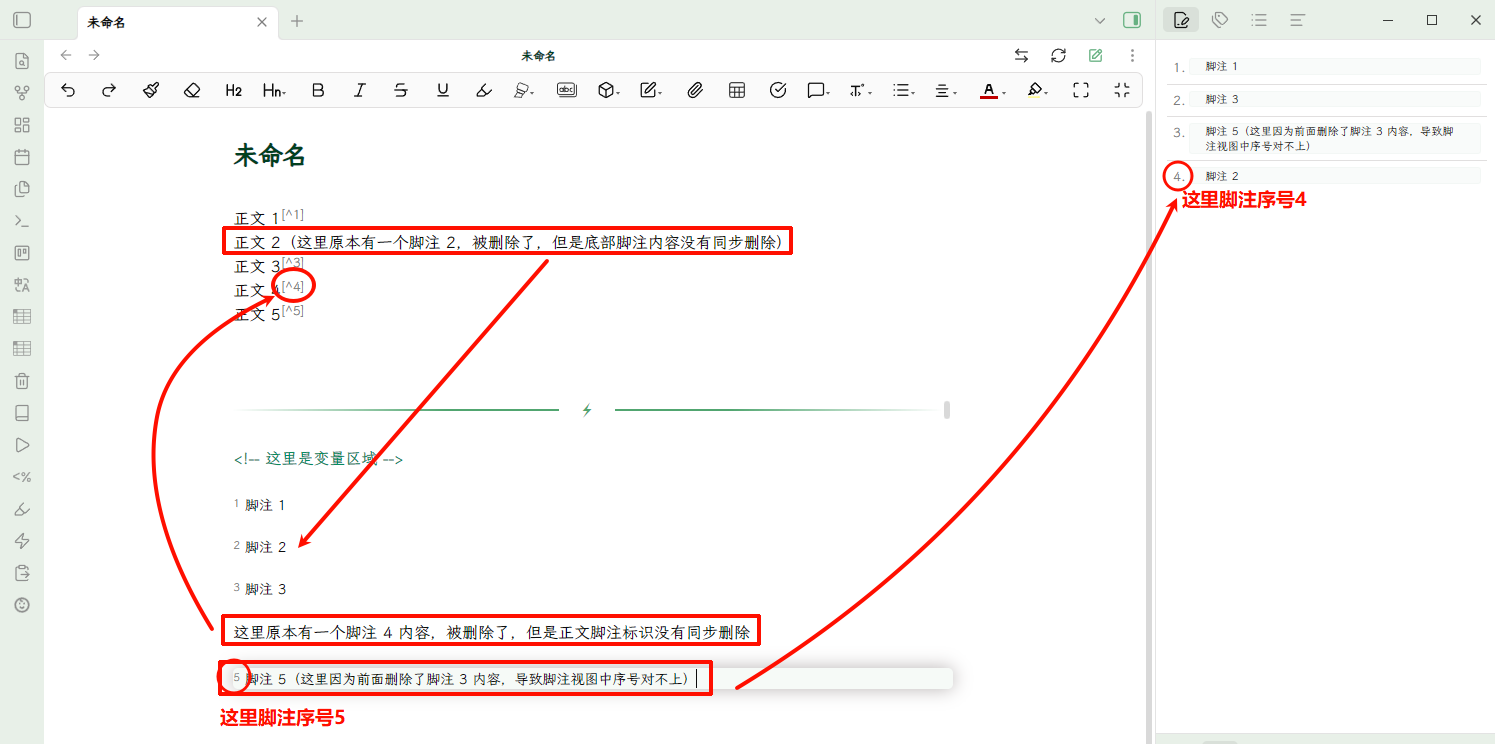Switch to the tags tab in sidebar
This screenshot has height=744, width=1495.
[x=1220, y=20]
